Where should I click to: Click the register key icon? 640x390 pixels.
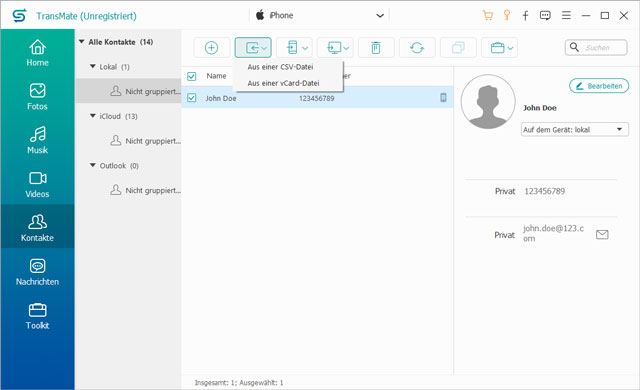click(x=507, y=16)
